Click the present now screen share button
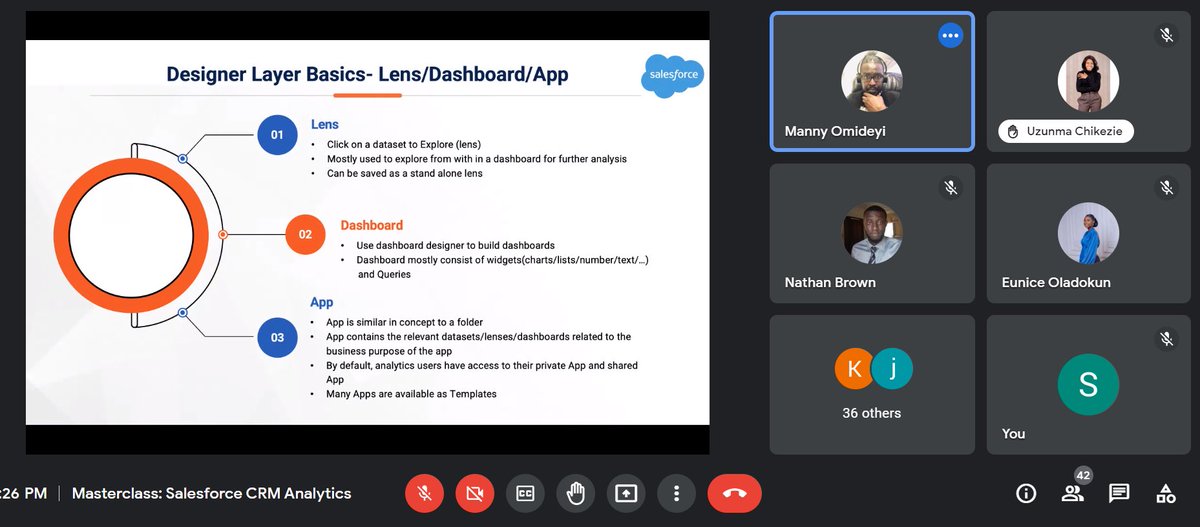This screenshot has height=527, width=1200. point(626,493)
